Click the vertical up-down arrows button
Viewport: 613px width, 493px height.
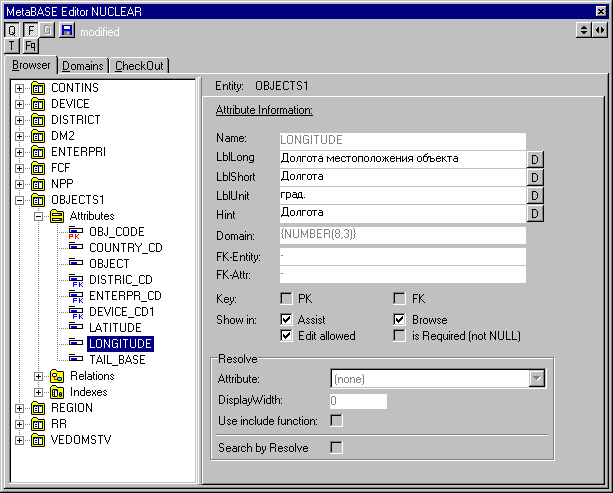pyautogui.click(x=585, y=31)
